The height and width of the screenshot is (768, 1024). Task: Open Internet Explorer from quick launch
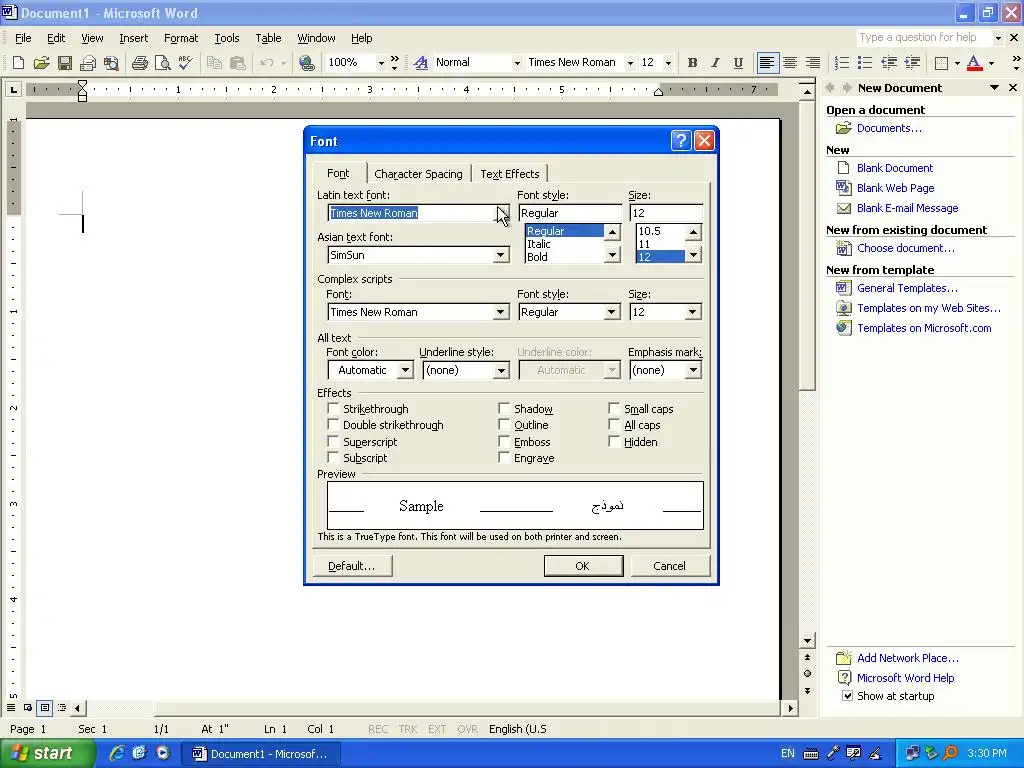tap(117, 753)
